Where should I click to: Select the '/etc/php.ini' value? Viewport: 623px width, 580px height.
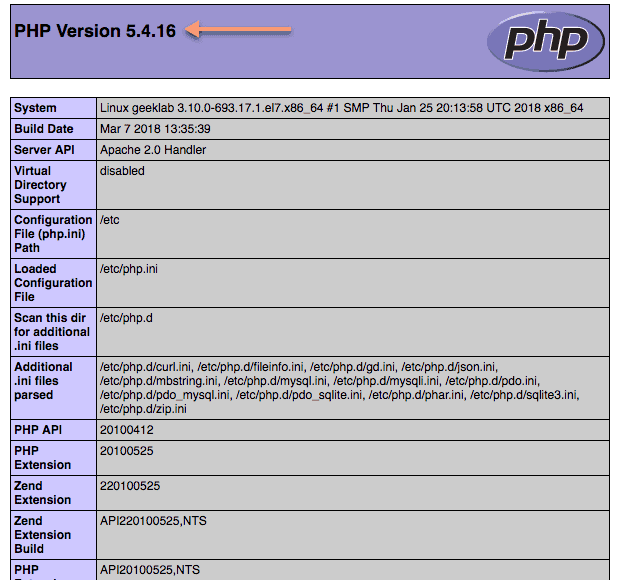click(x=129, y=269)
